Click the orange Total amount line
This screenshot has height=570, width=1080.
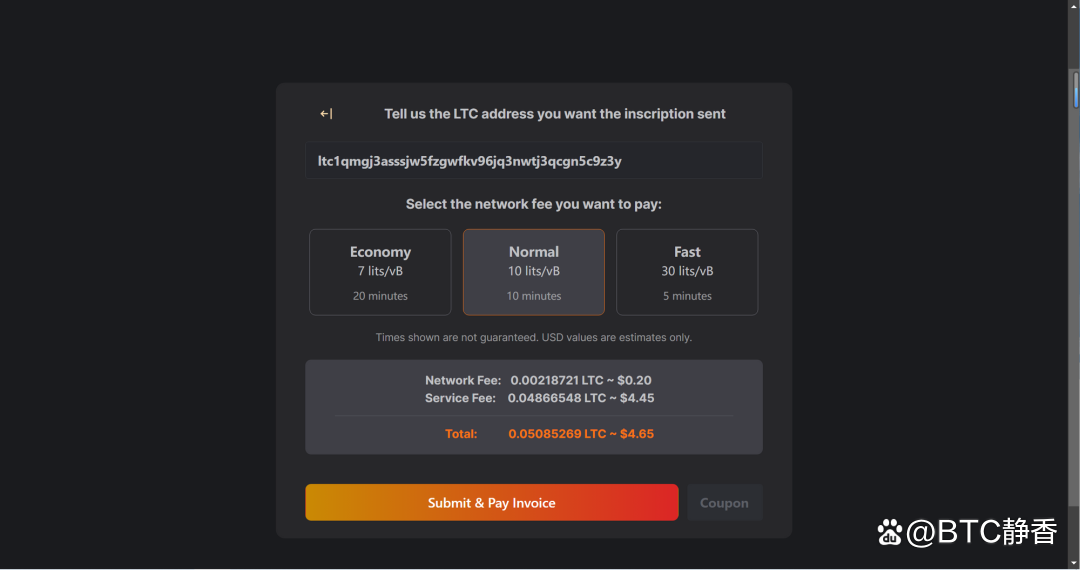coord(549,434)
